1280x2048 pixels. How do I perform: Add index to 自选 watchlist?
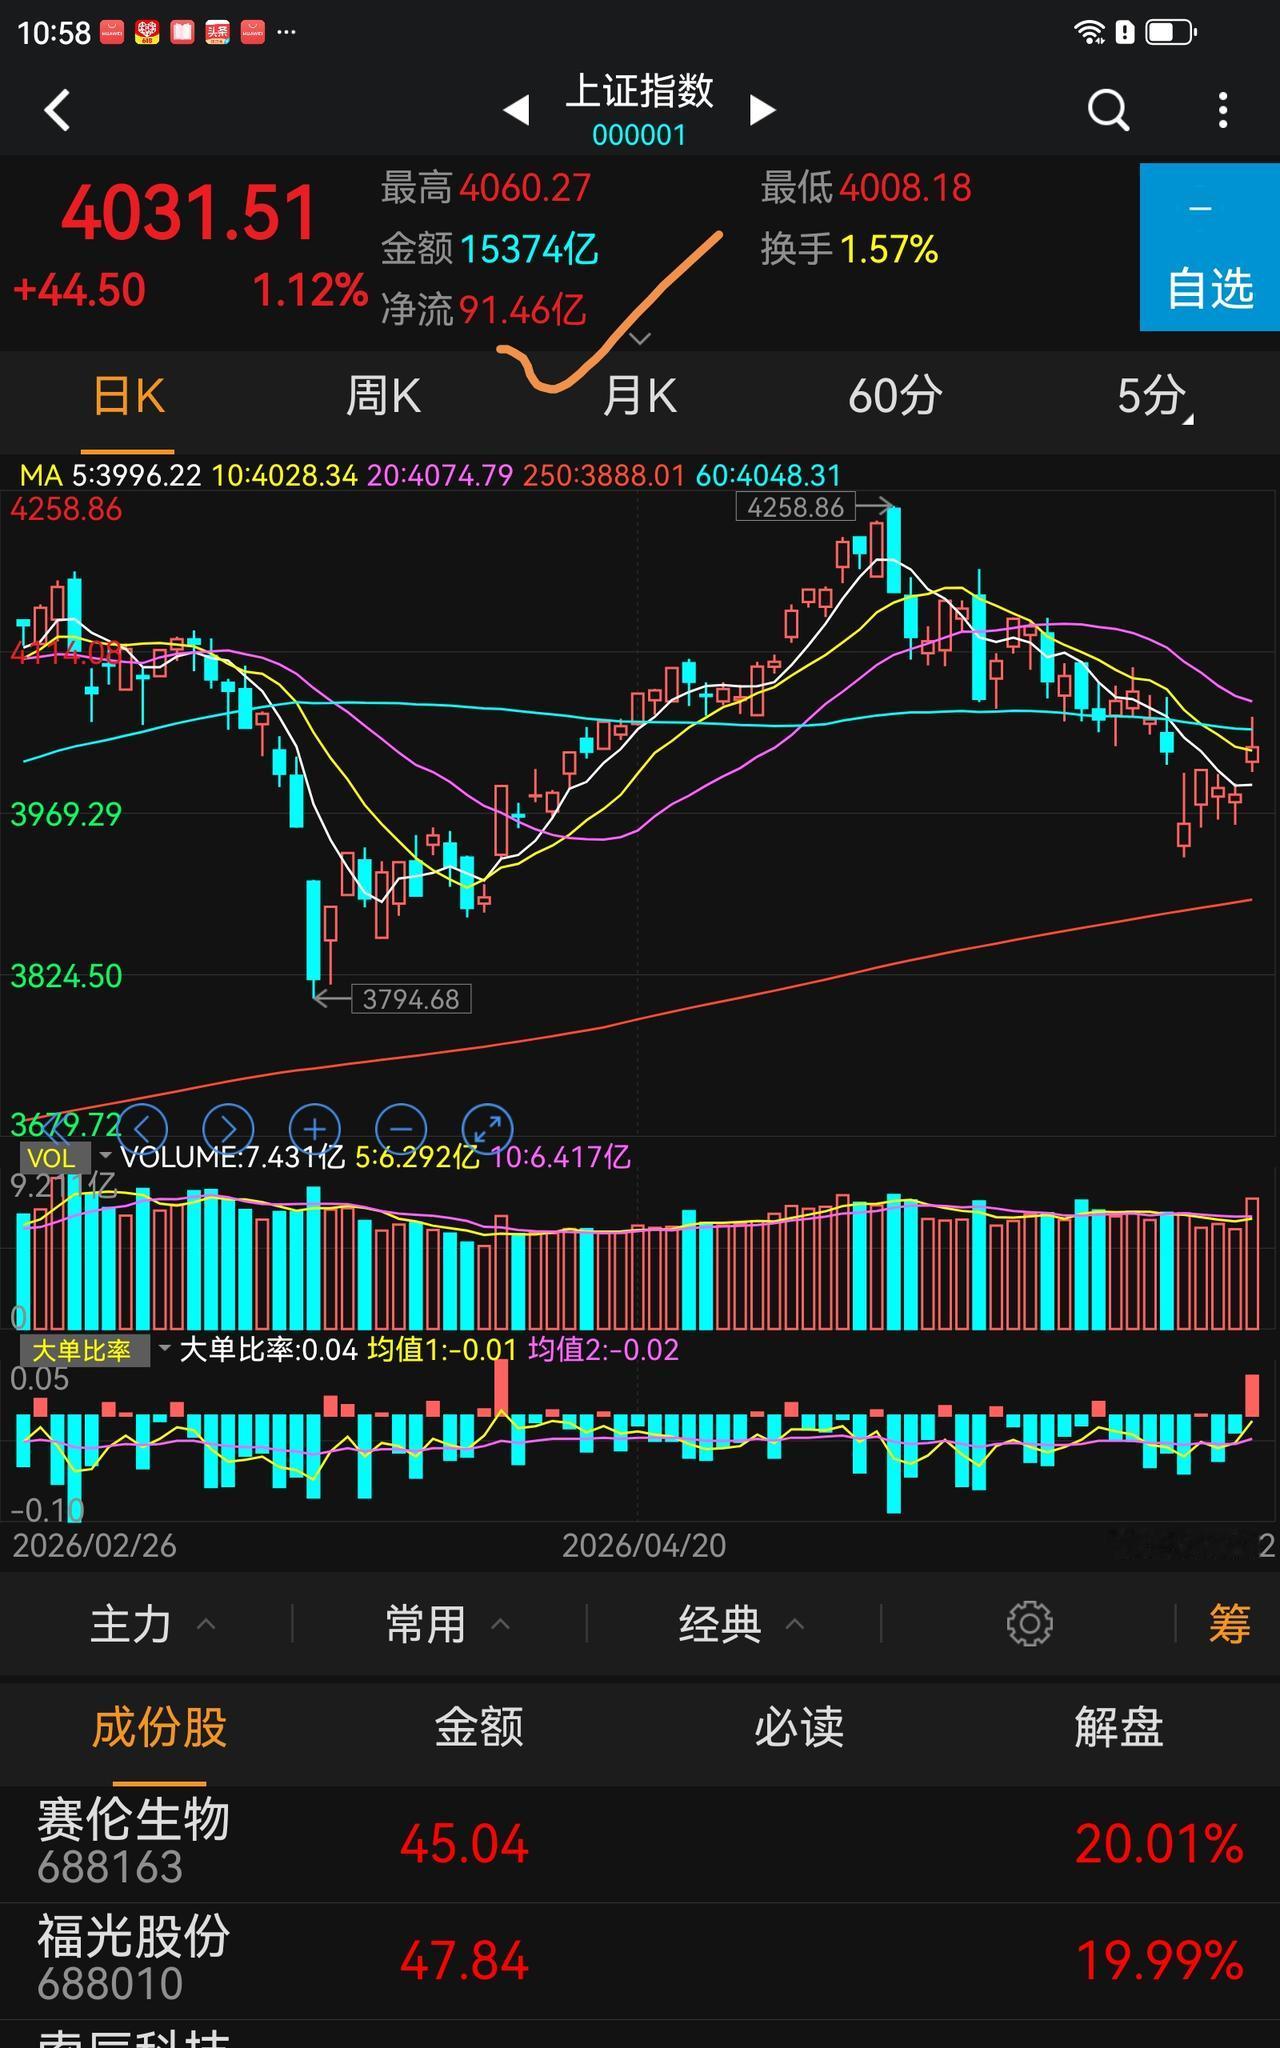tap(1210, 247)
